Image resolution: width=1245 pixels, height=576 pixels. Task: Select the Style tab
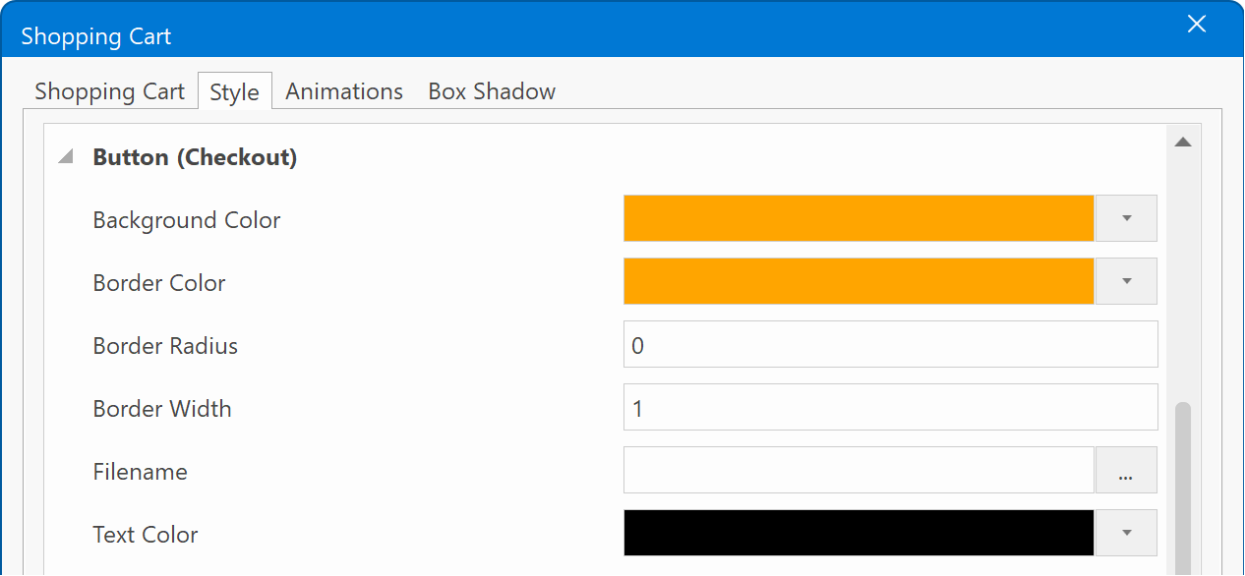click(x=234, y=92)
